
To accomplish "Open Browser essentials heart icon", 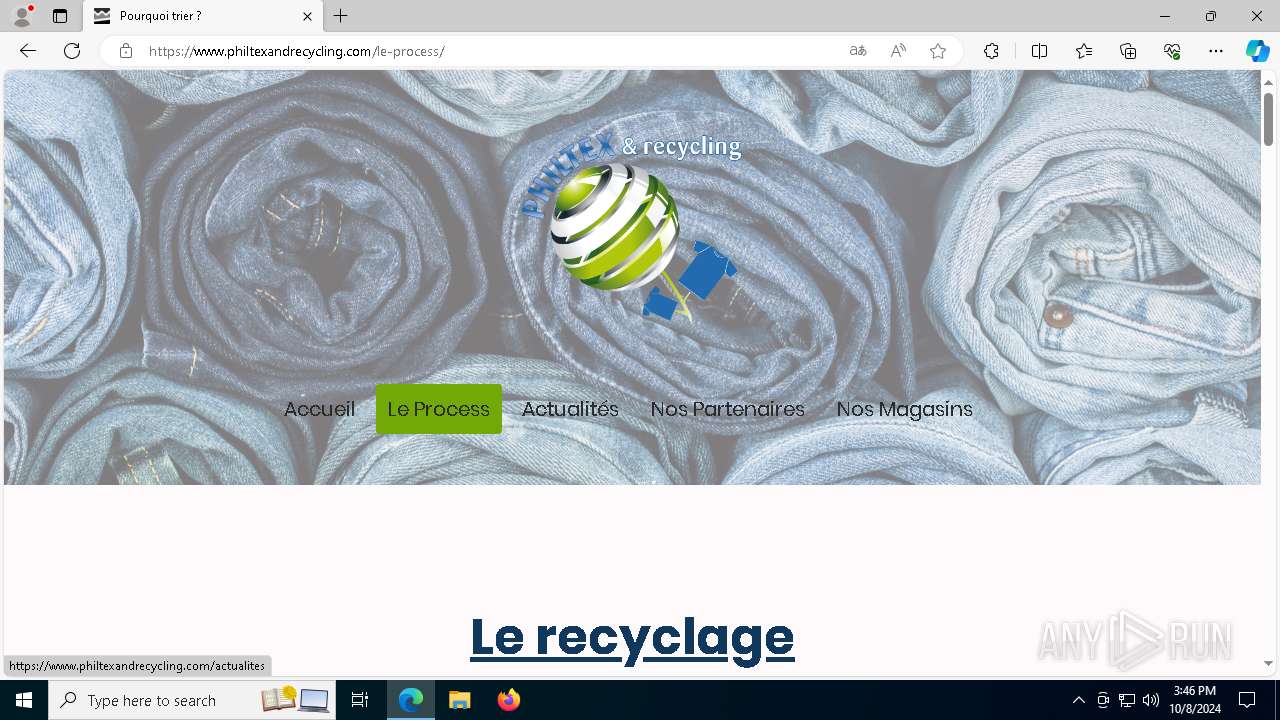I will 1172,51.
